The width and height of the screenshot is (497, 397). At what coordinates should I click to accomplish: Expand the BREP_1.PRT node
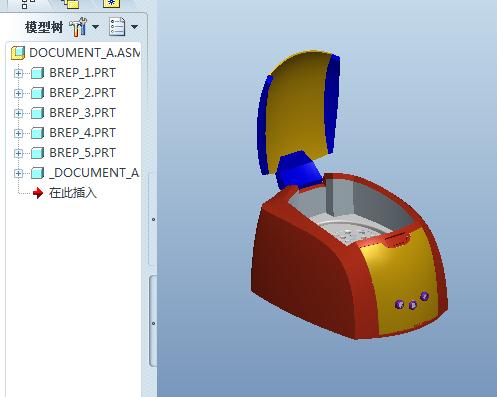coord(18,73)
